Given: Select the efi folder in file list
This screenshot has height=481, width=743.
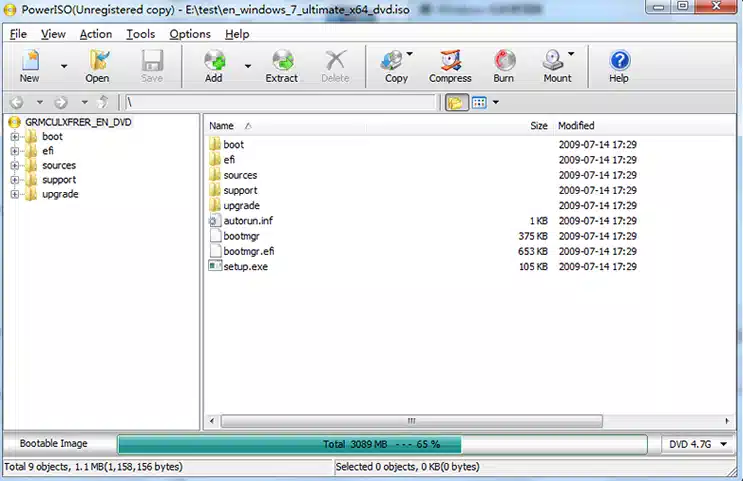Looking at the screenshot, I should tap(229, 160).
